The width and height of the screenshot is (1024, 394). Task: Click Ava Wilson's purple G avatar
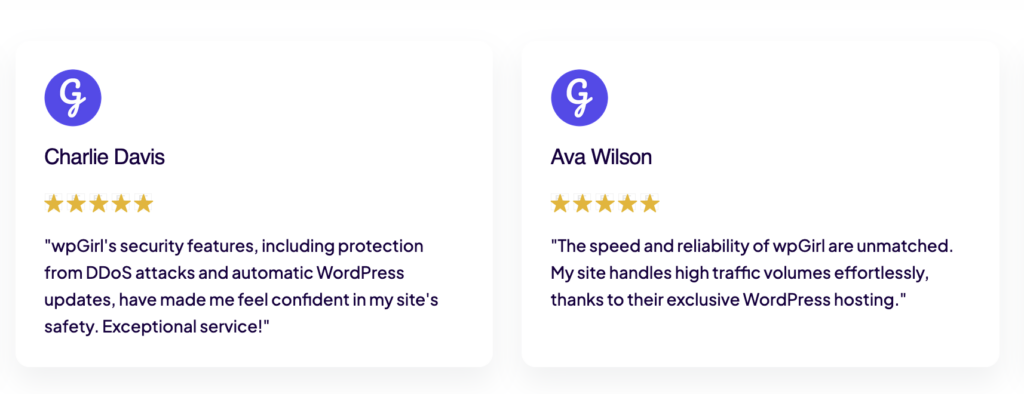[x=579, y=98]
